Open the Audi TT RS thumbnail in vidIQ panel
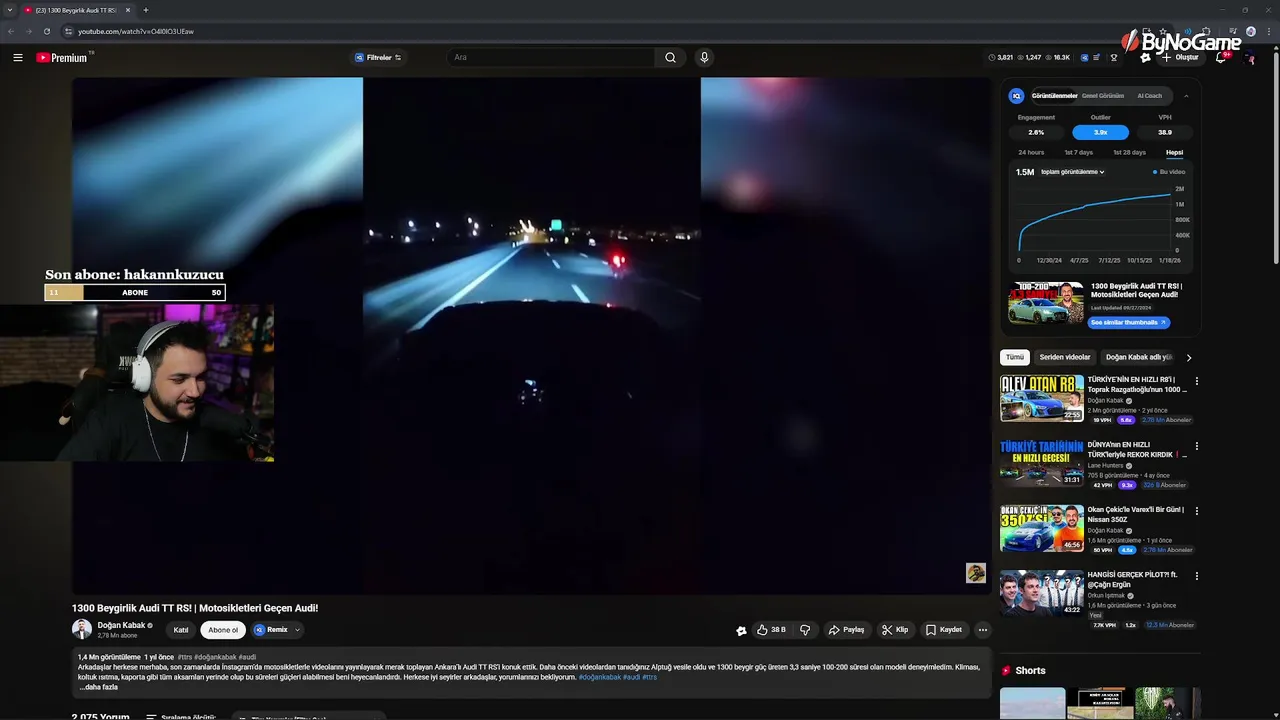The width and height of the screenshot is (1280, 720). tap(1046, 303)
